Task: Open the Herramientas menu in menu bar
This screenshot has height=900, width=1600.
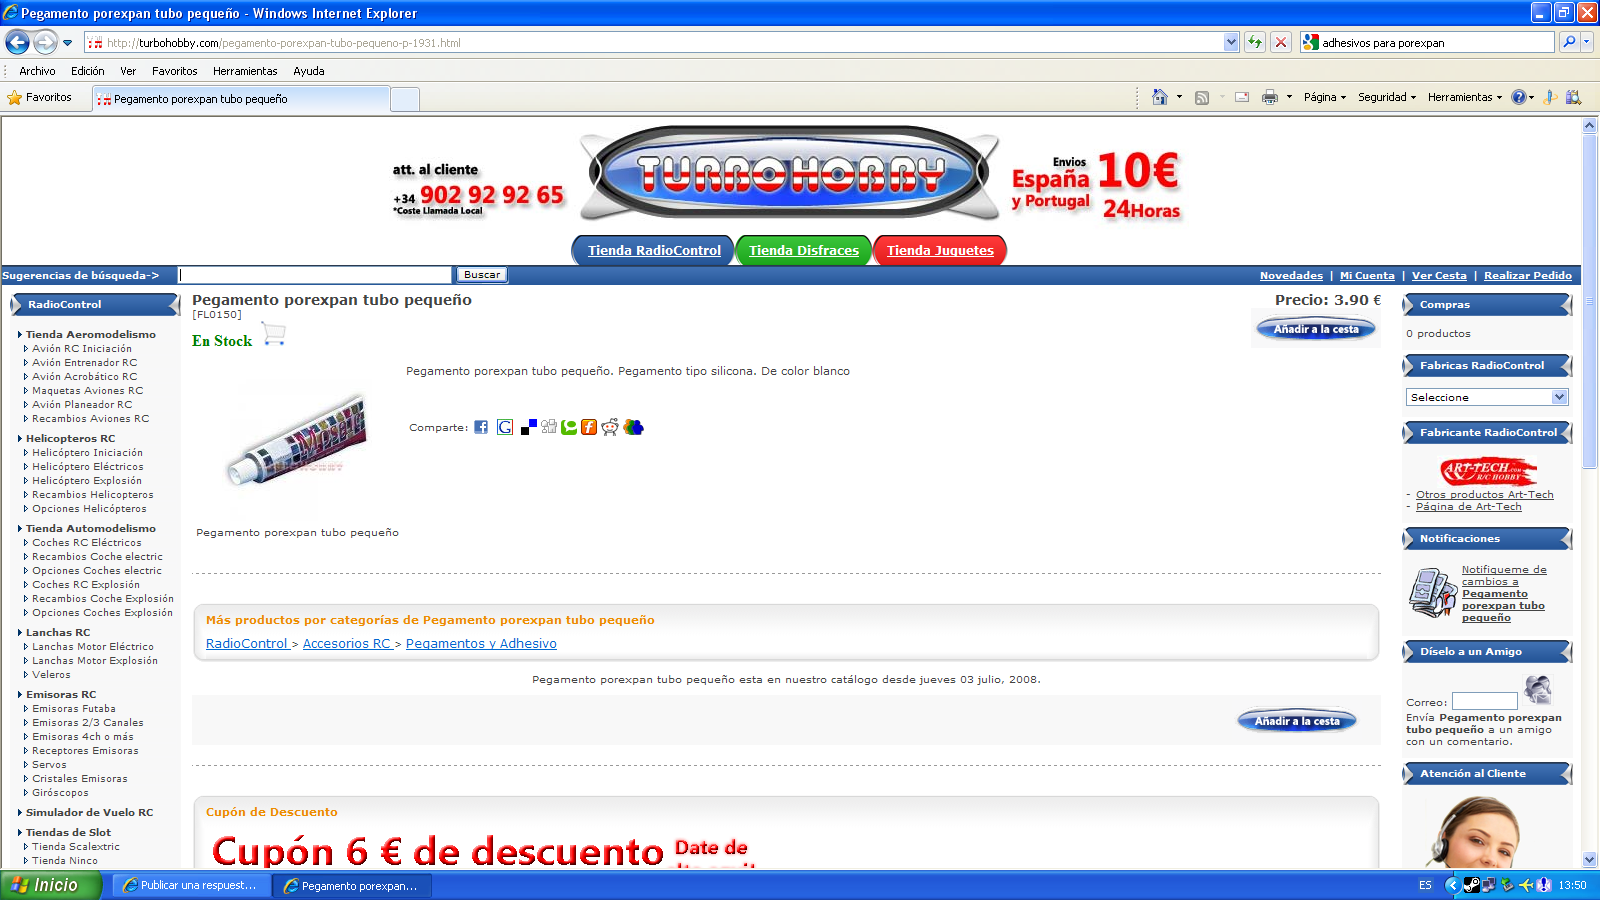Action: click(x=245, y=71)
